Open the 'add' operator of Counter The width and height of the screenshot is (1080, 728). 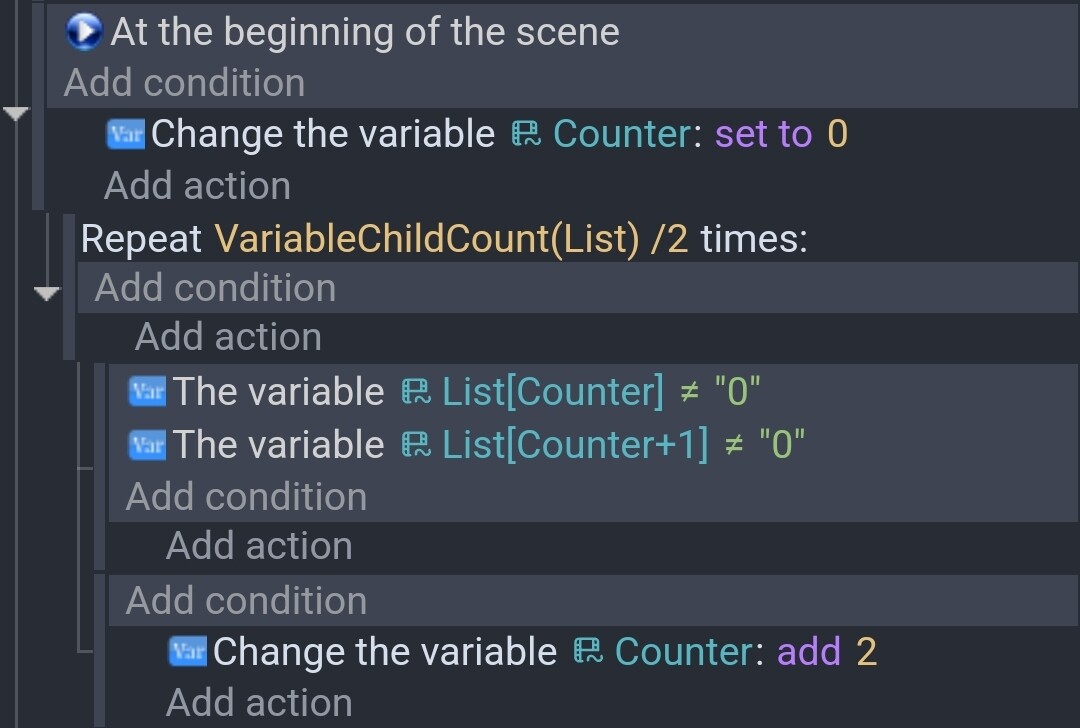point(809,652)
